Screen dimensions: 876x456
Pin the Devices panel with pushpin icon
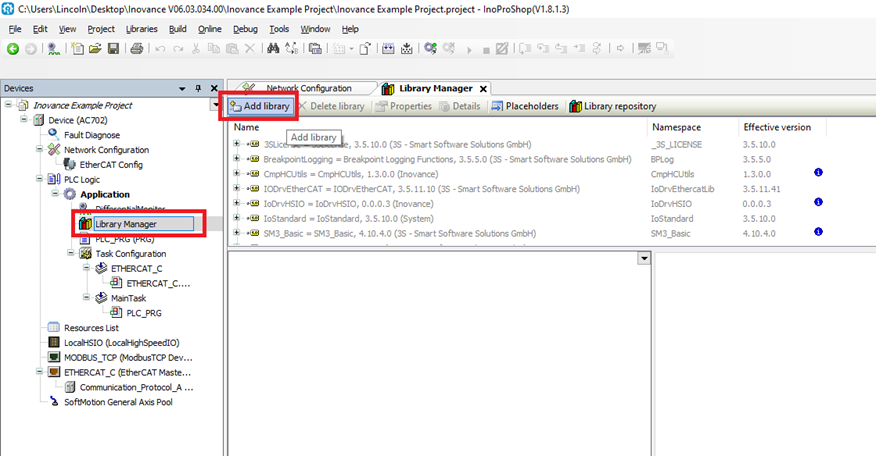click(199, 88)
